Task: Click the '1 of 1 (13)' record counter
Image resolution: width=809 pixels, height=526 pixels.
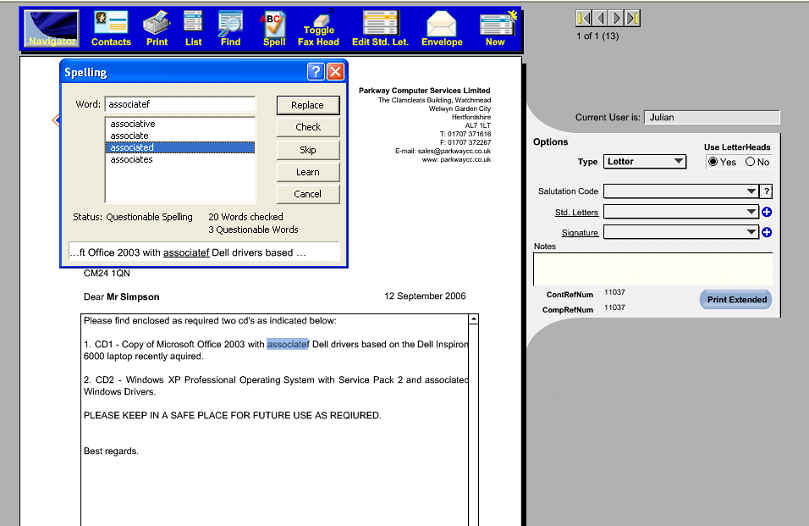Action: [597, 36]
